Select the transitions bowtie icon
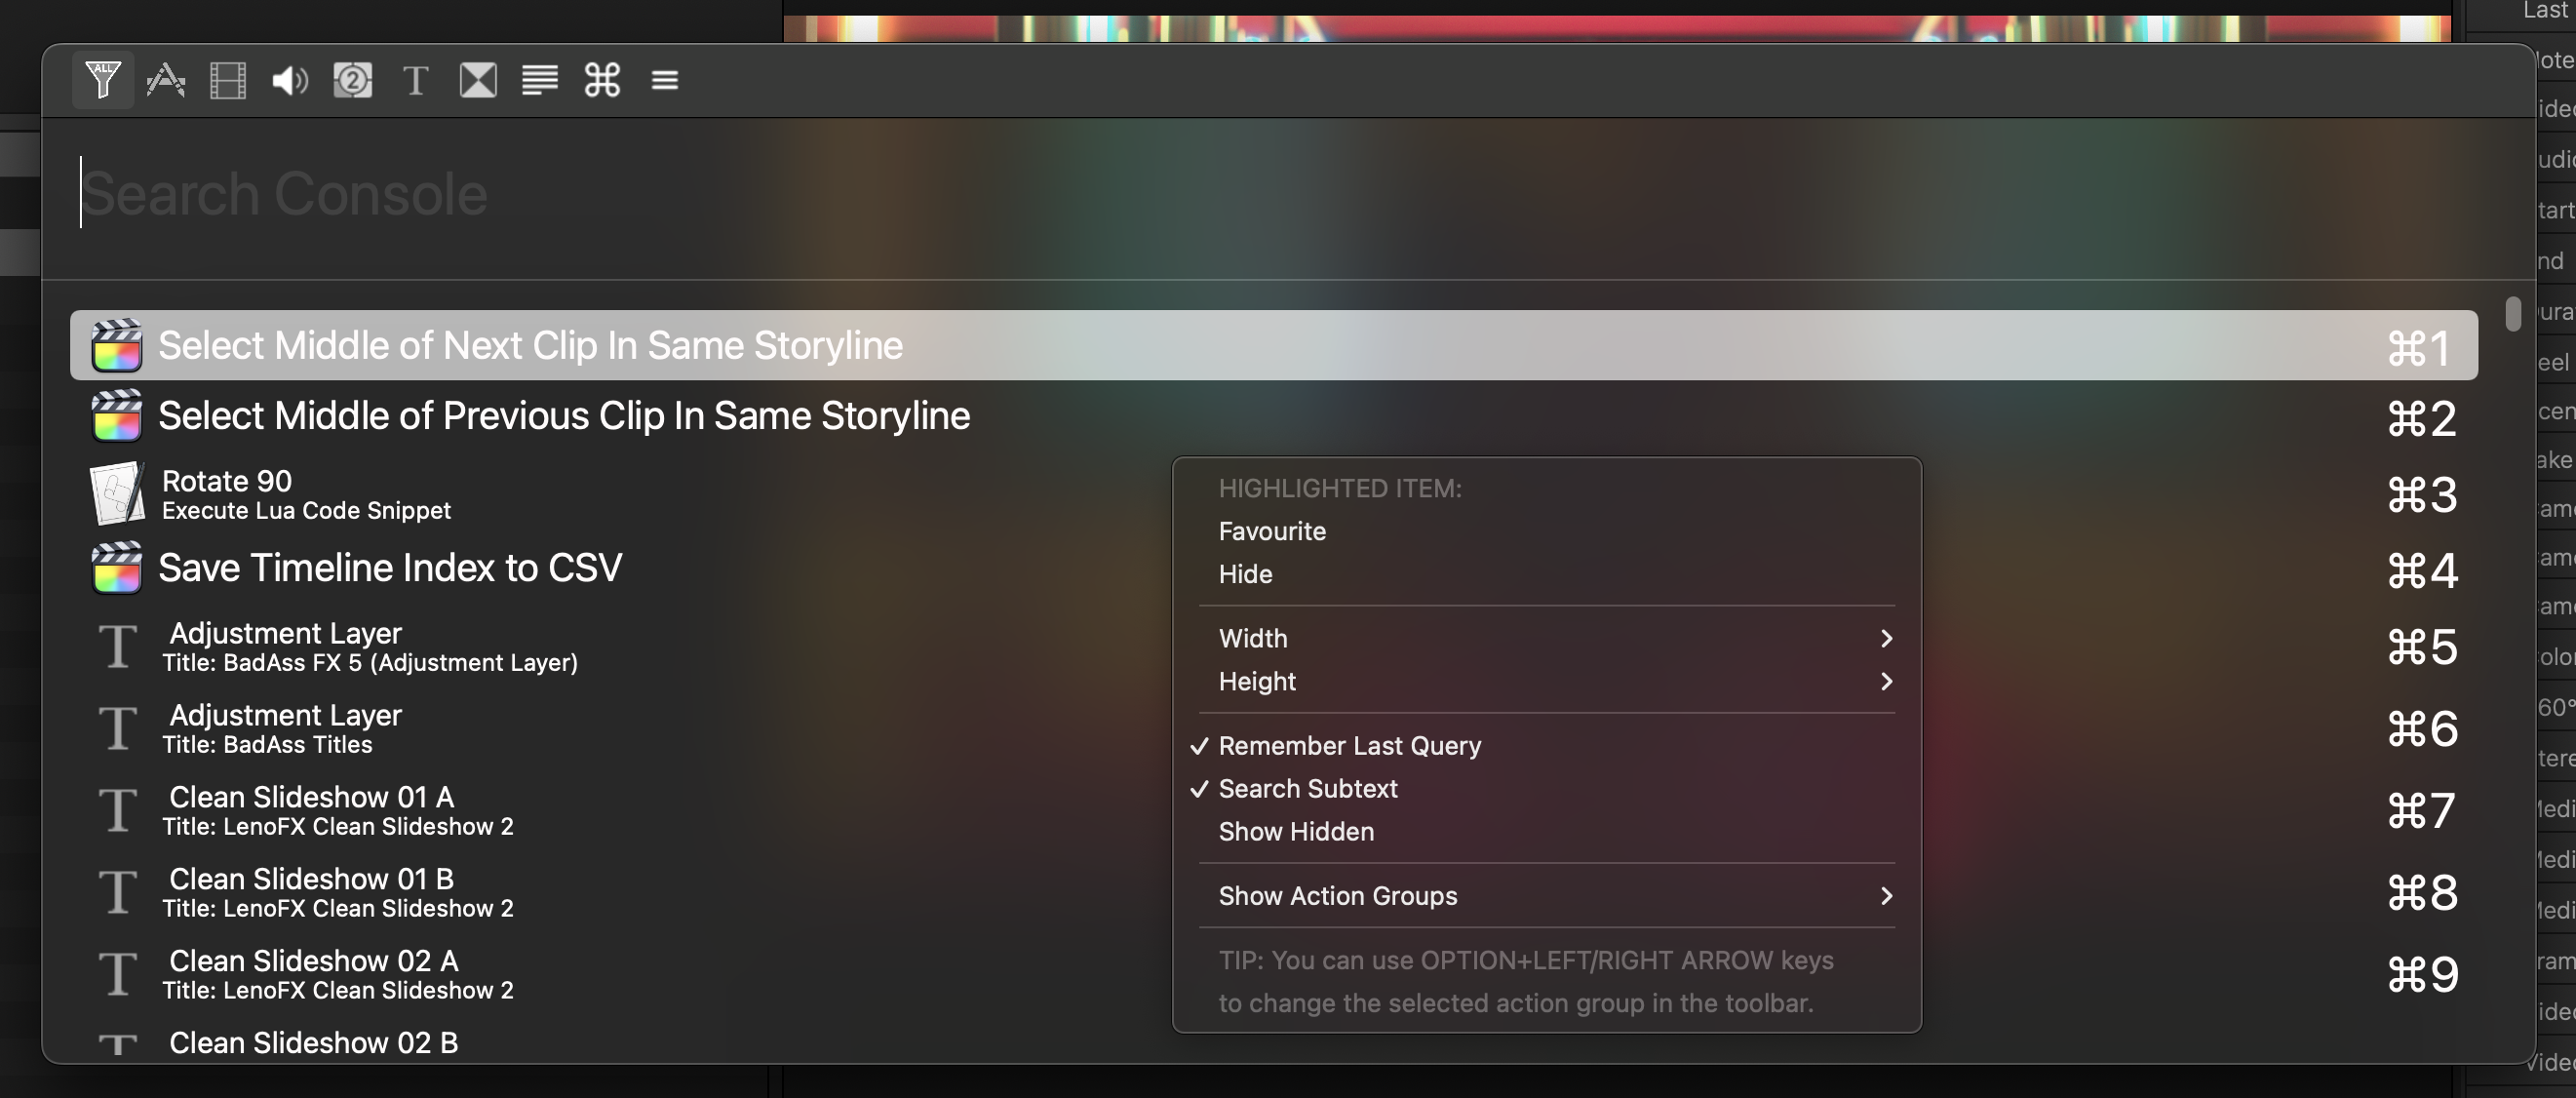The image size is (2576, 1098). tap(478, 79)
